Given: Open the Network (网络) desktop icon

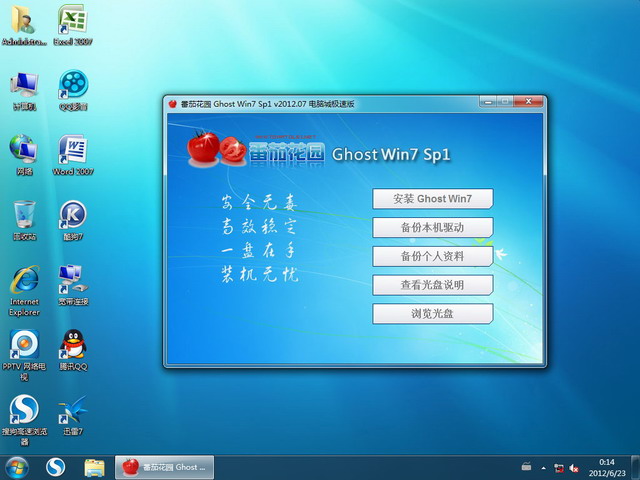Looking at the screenshot, I should coord(24,155).
